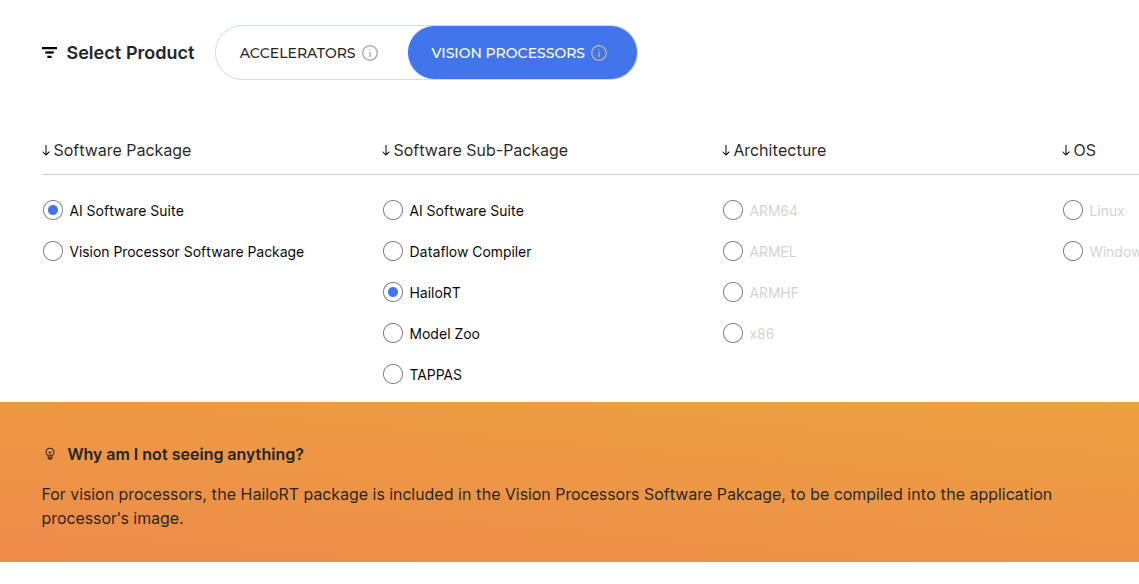
Task: Click the Architecture column arrow header
Action: 726,151
